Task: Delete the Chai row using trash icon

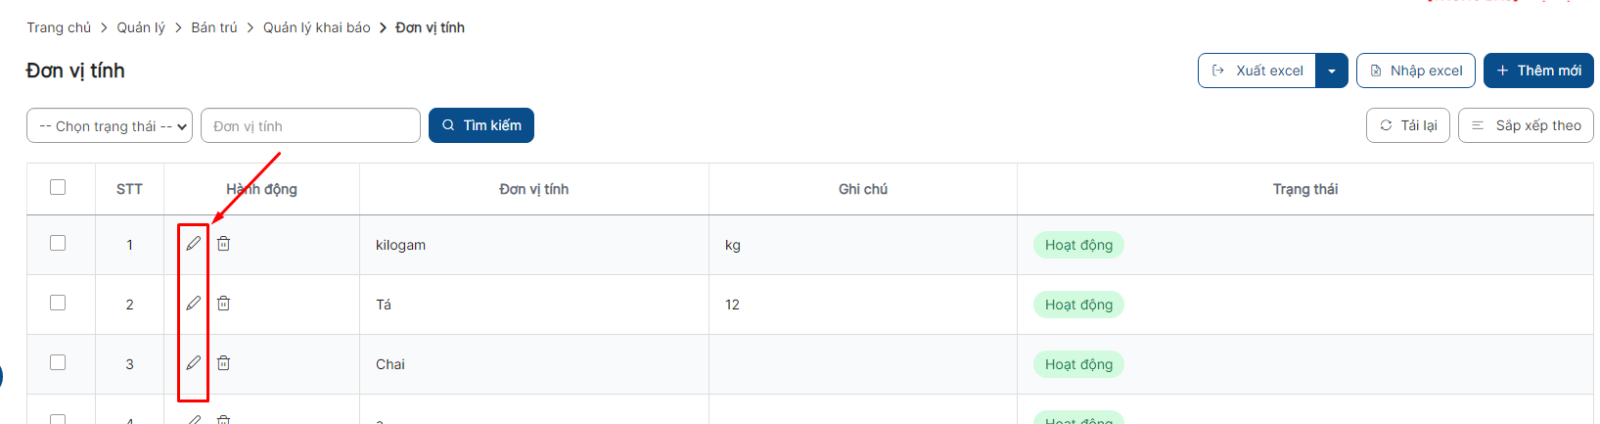Action: coord(224,363)
